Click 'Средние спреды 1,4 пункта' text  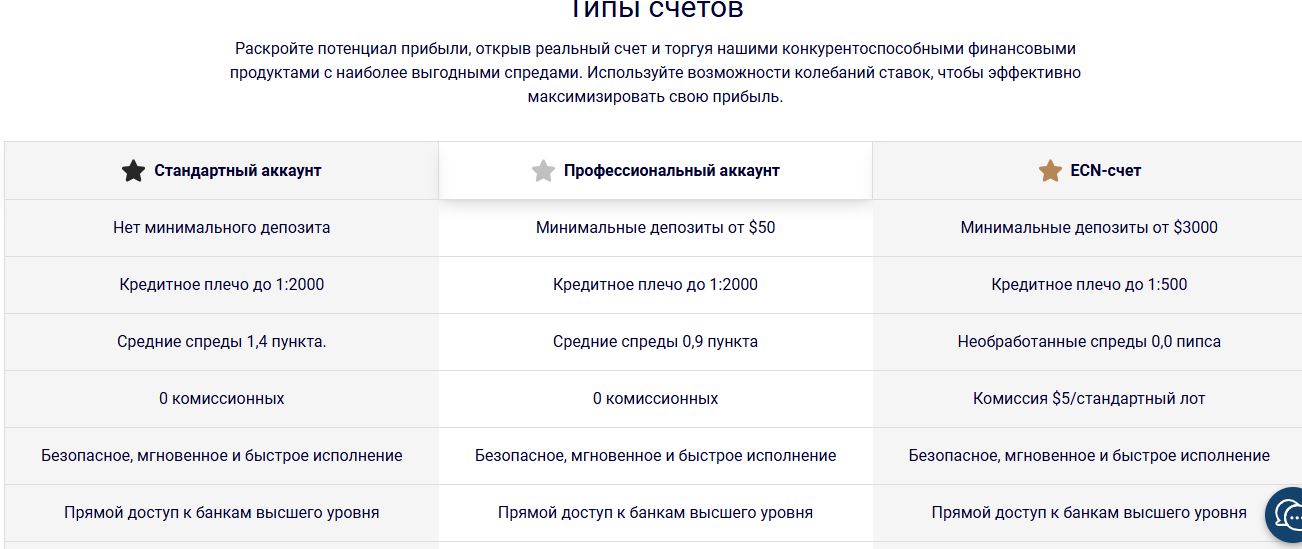221,342
